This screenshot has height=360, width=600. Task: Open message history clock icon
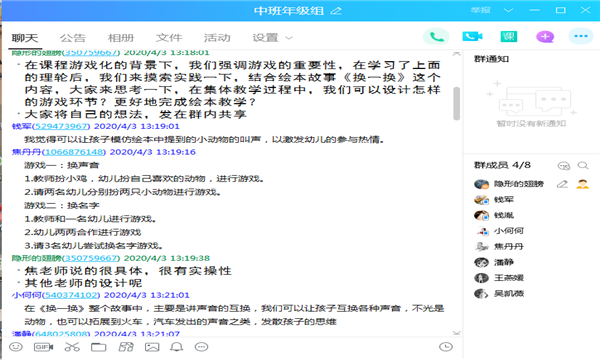point(446,347)
